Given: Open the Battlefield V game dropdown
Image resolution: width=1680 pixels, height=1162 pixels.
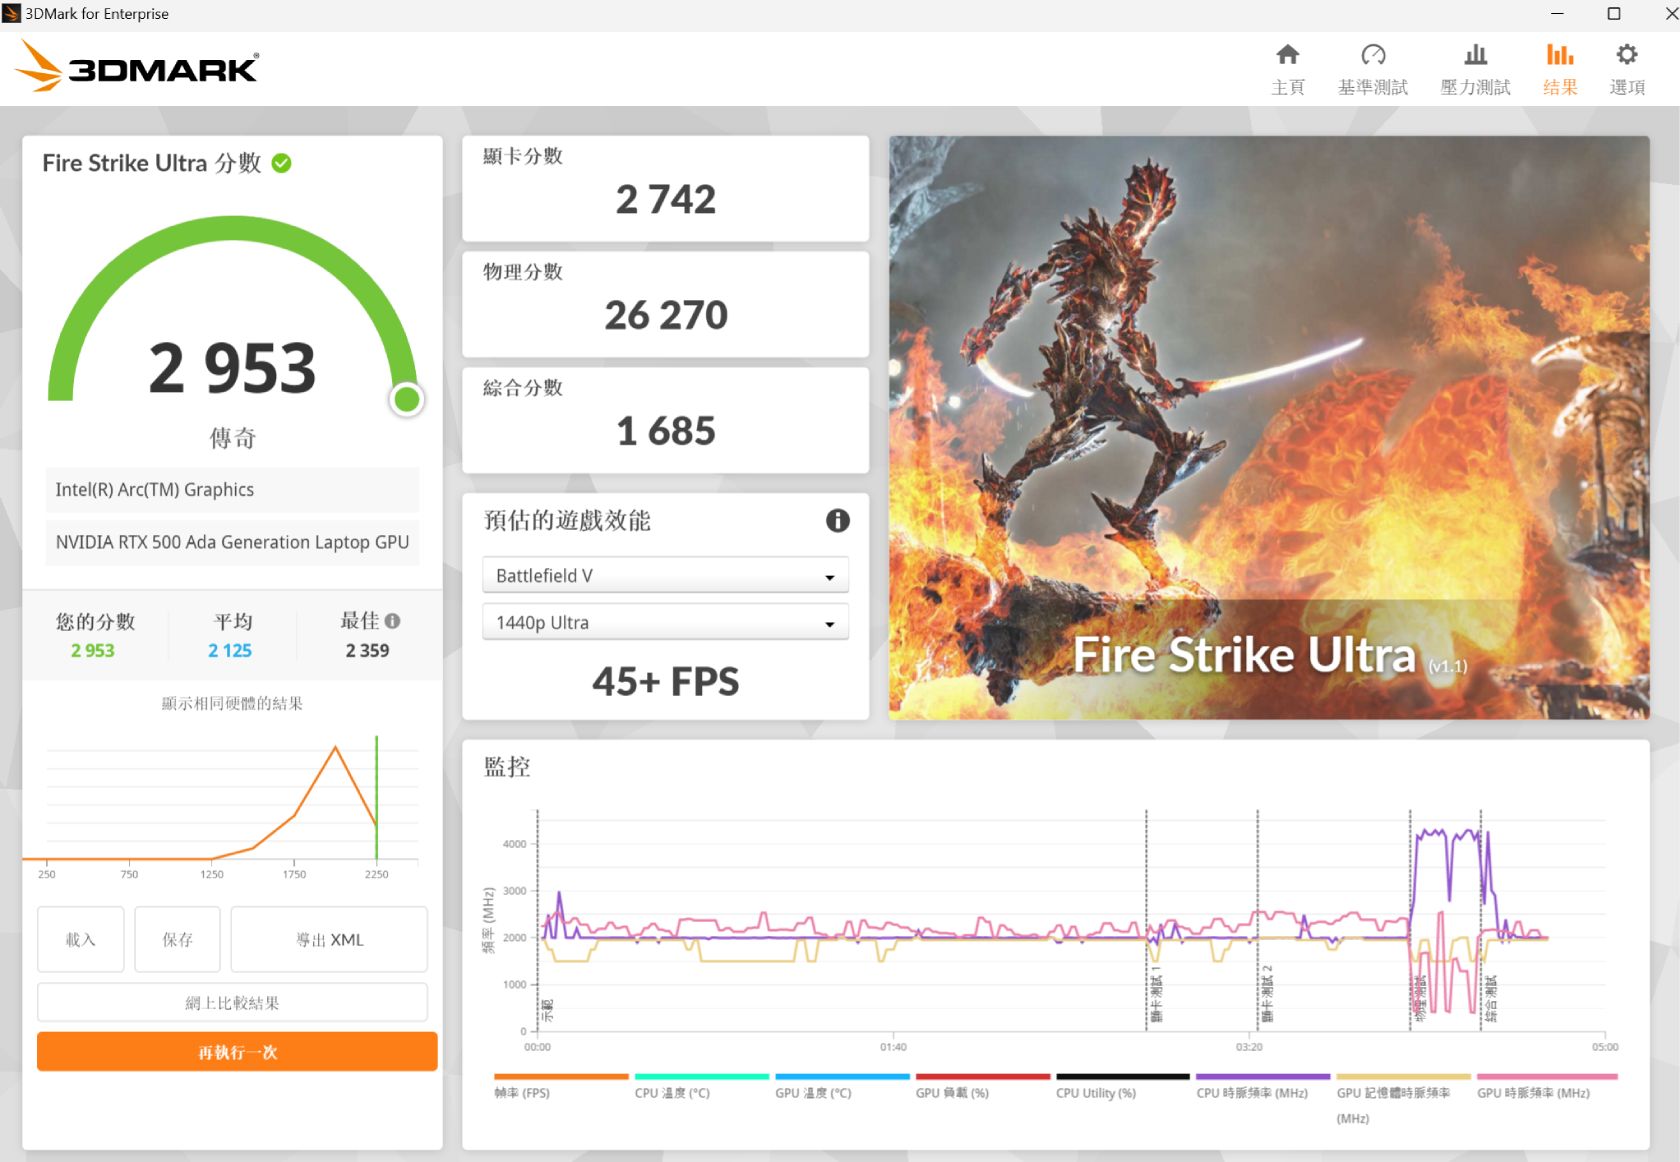Looking at the screenshot, I should (x=665, y=576).
